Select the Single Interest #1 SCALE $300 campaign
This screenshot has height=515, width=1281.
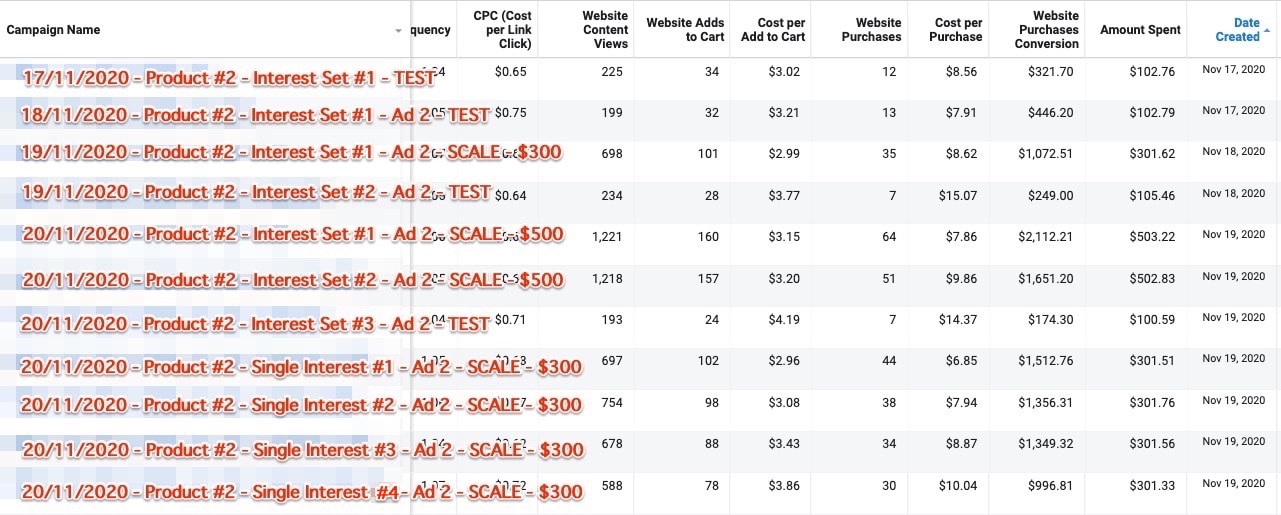(x=301, y=367)
